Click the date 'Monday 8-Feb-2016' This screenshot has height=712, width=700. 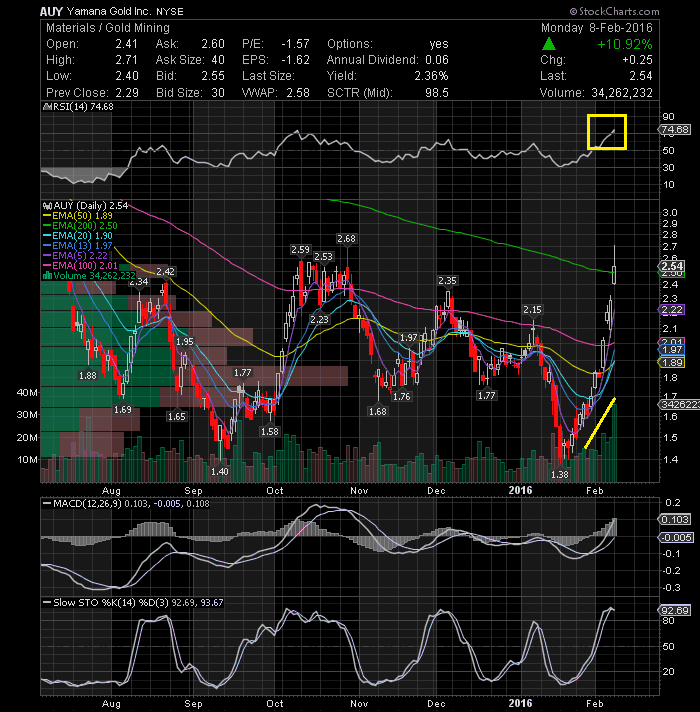[x=596, y=28]
